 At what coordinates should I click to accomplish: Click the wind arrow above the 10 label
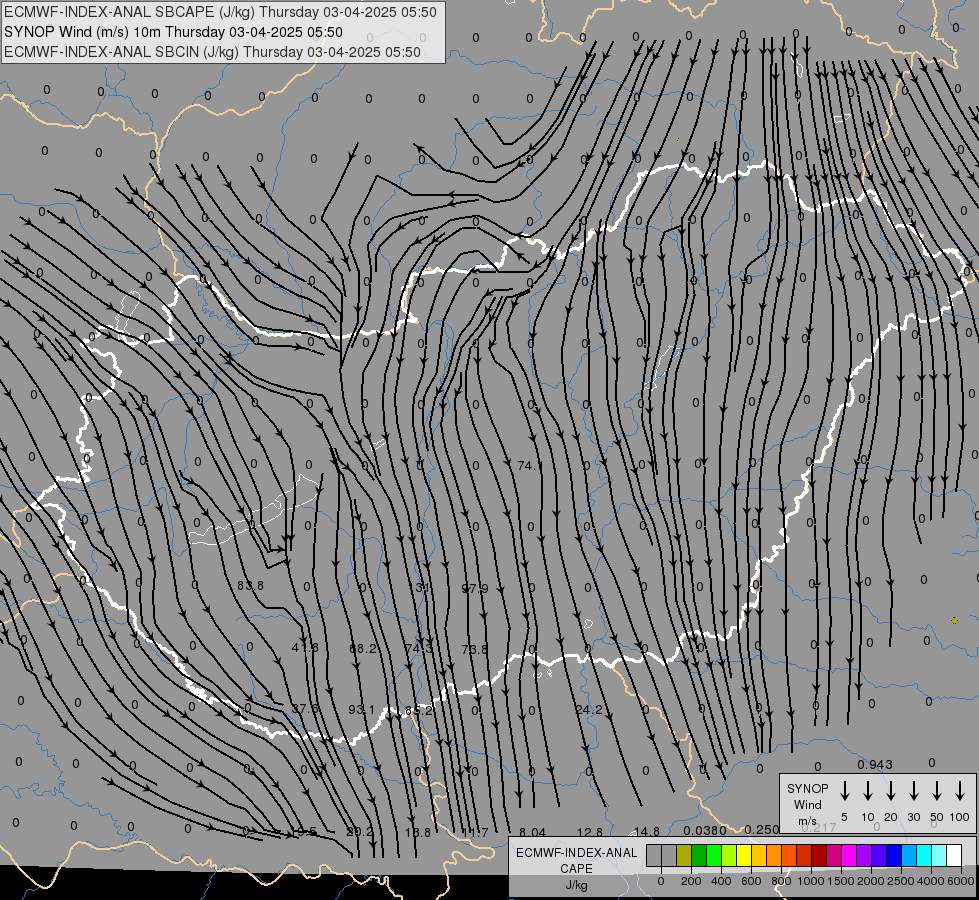coord(867,791)
